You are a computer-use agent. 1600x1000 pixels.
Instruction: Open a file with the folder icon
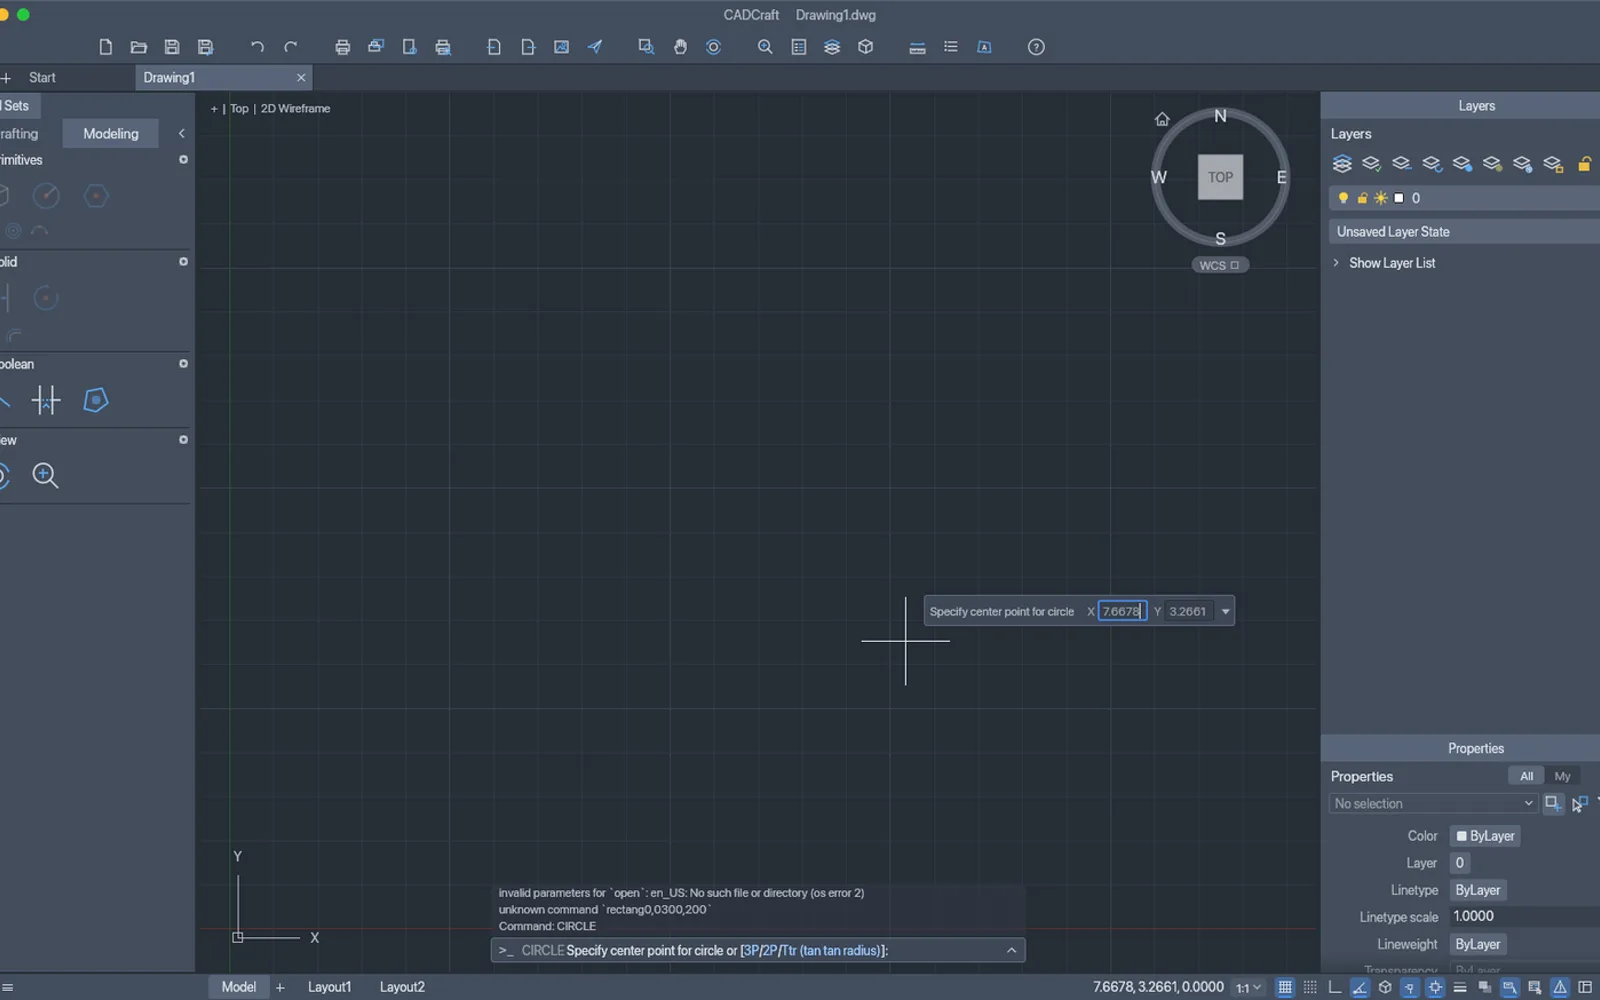coord(139,47)
